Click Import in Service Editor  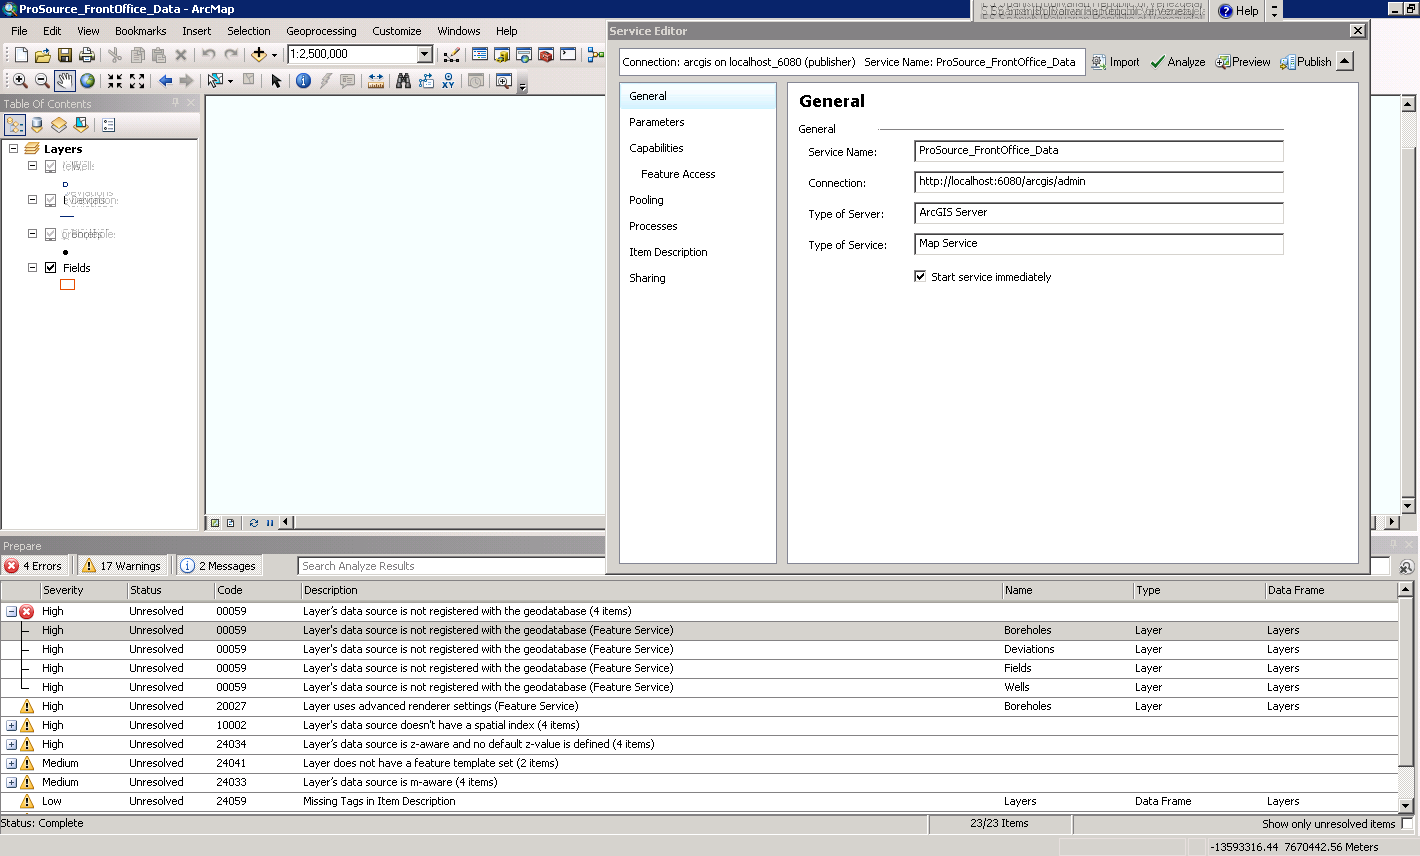1116,62
